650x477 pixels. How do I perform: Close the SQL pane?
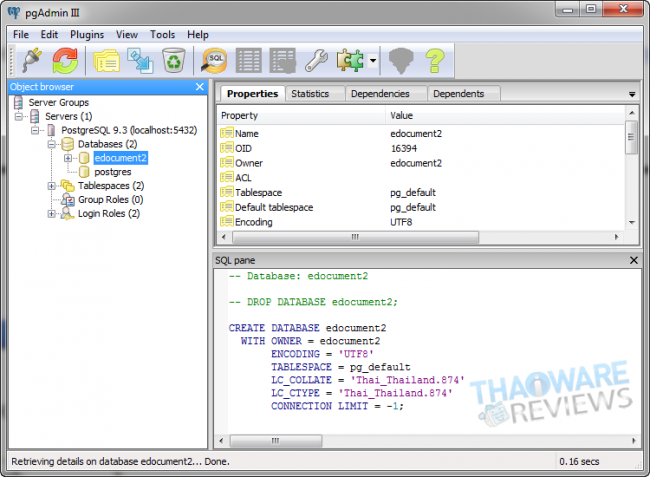click(633, 260)
